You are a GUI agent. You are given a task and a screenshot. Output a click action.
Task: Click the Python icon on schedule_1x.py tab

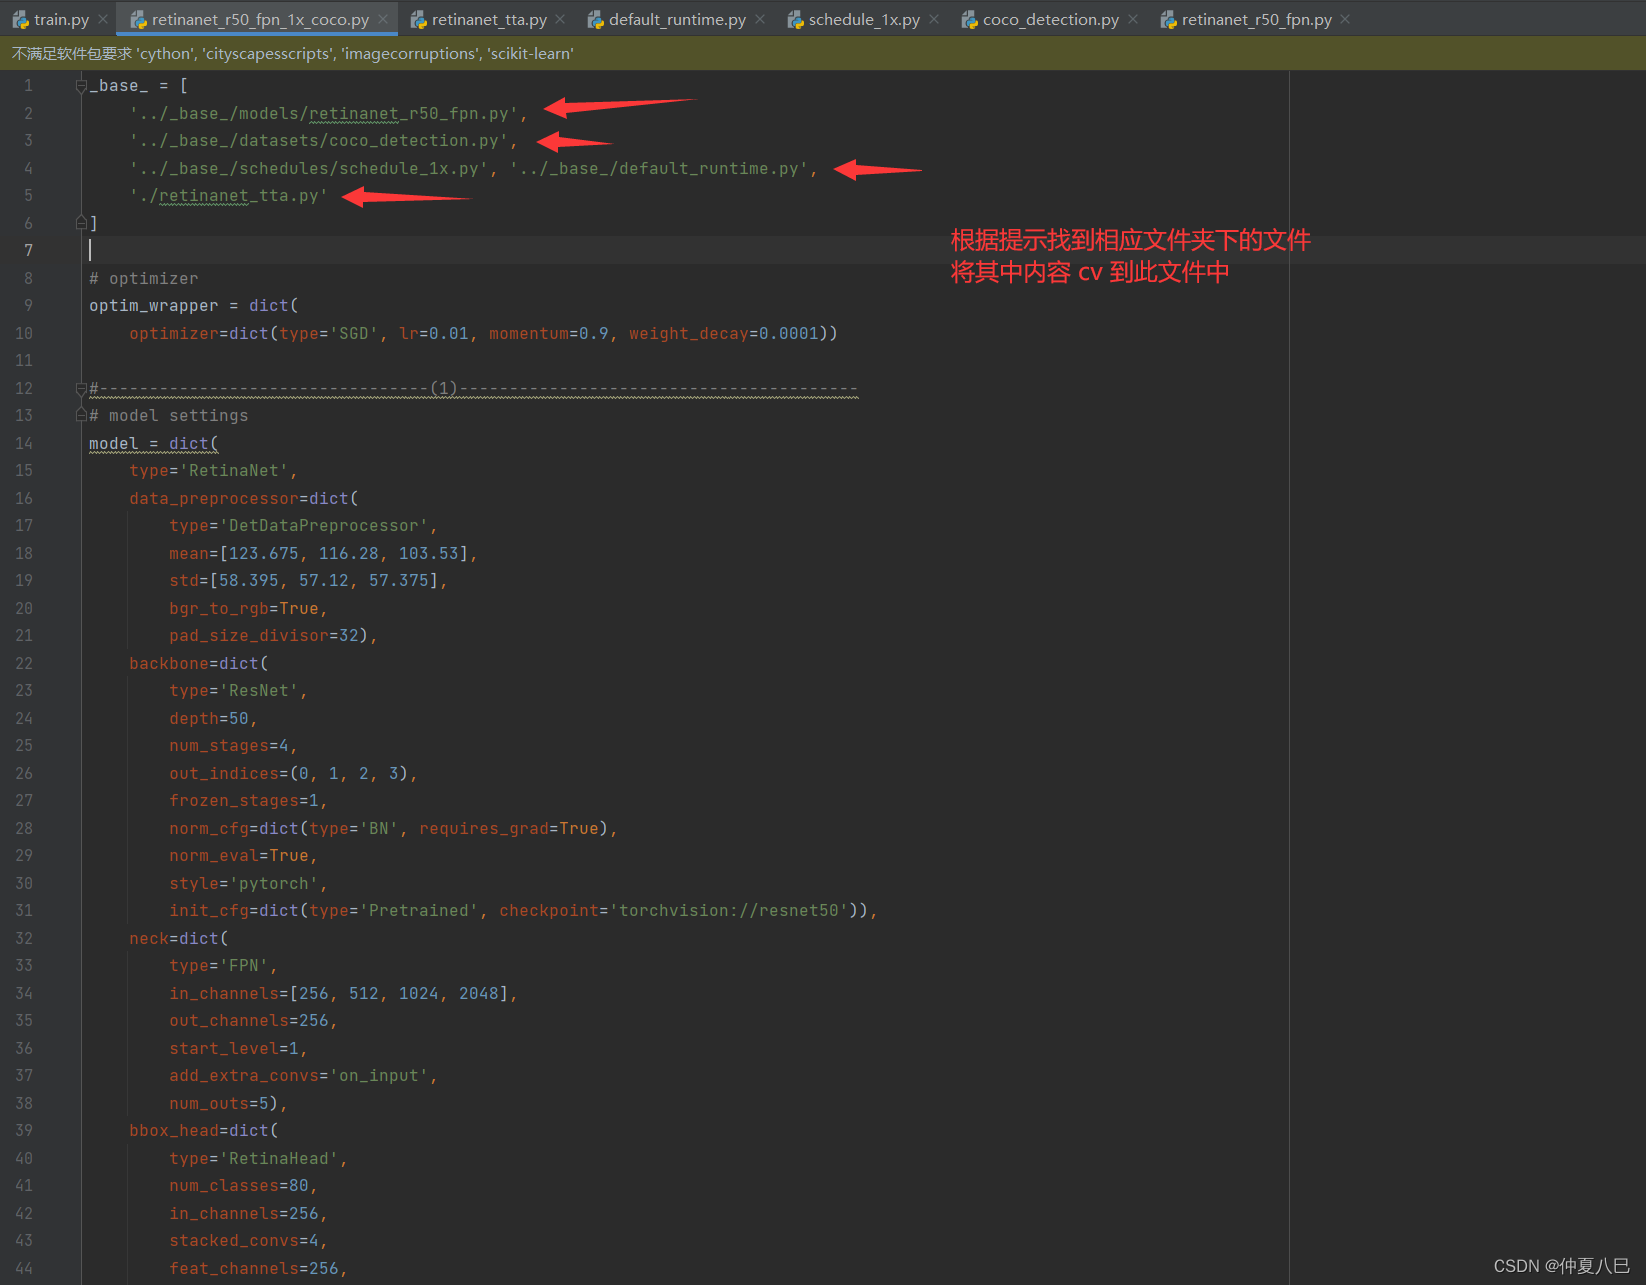pos(795,18)
